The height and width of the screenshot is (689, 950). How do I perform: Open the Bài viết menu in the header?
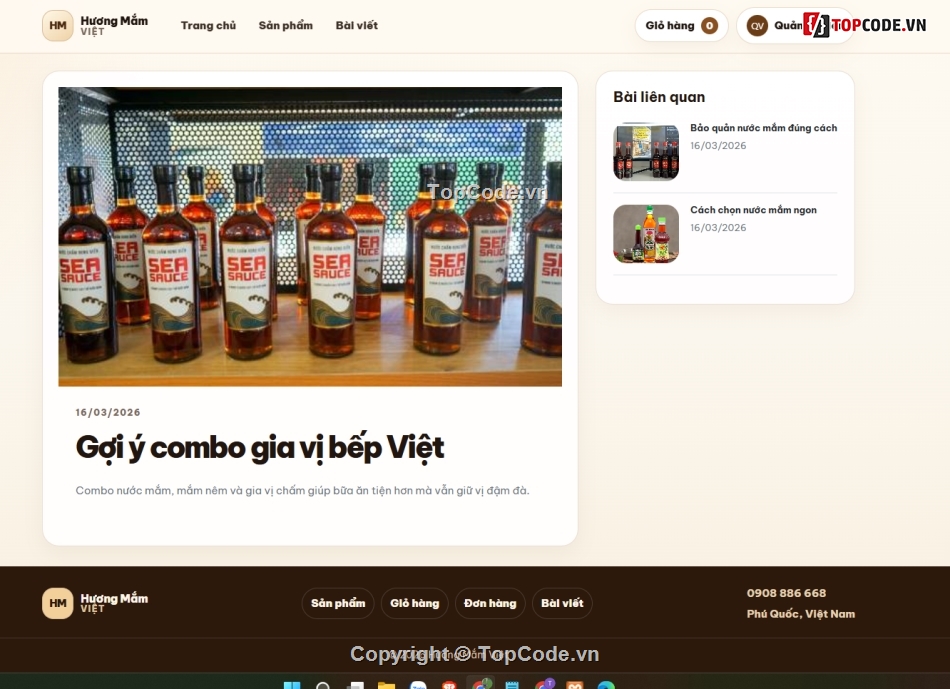click(356, 25)
